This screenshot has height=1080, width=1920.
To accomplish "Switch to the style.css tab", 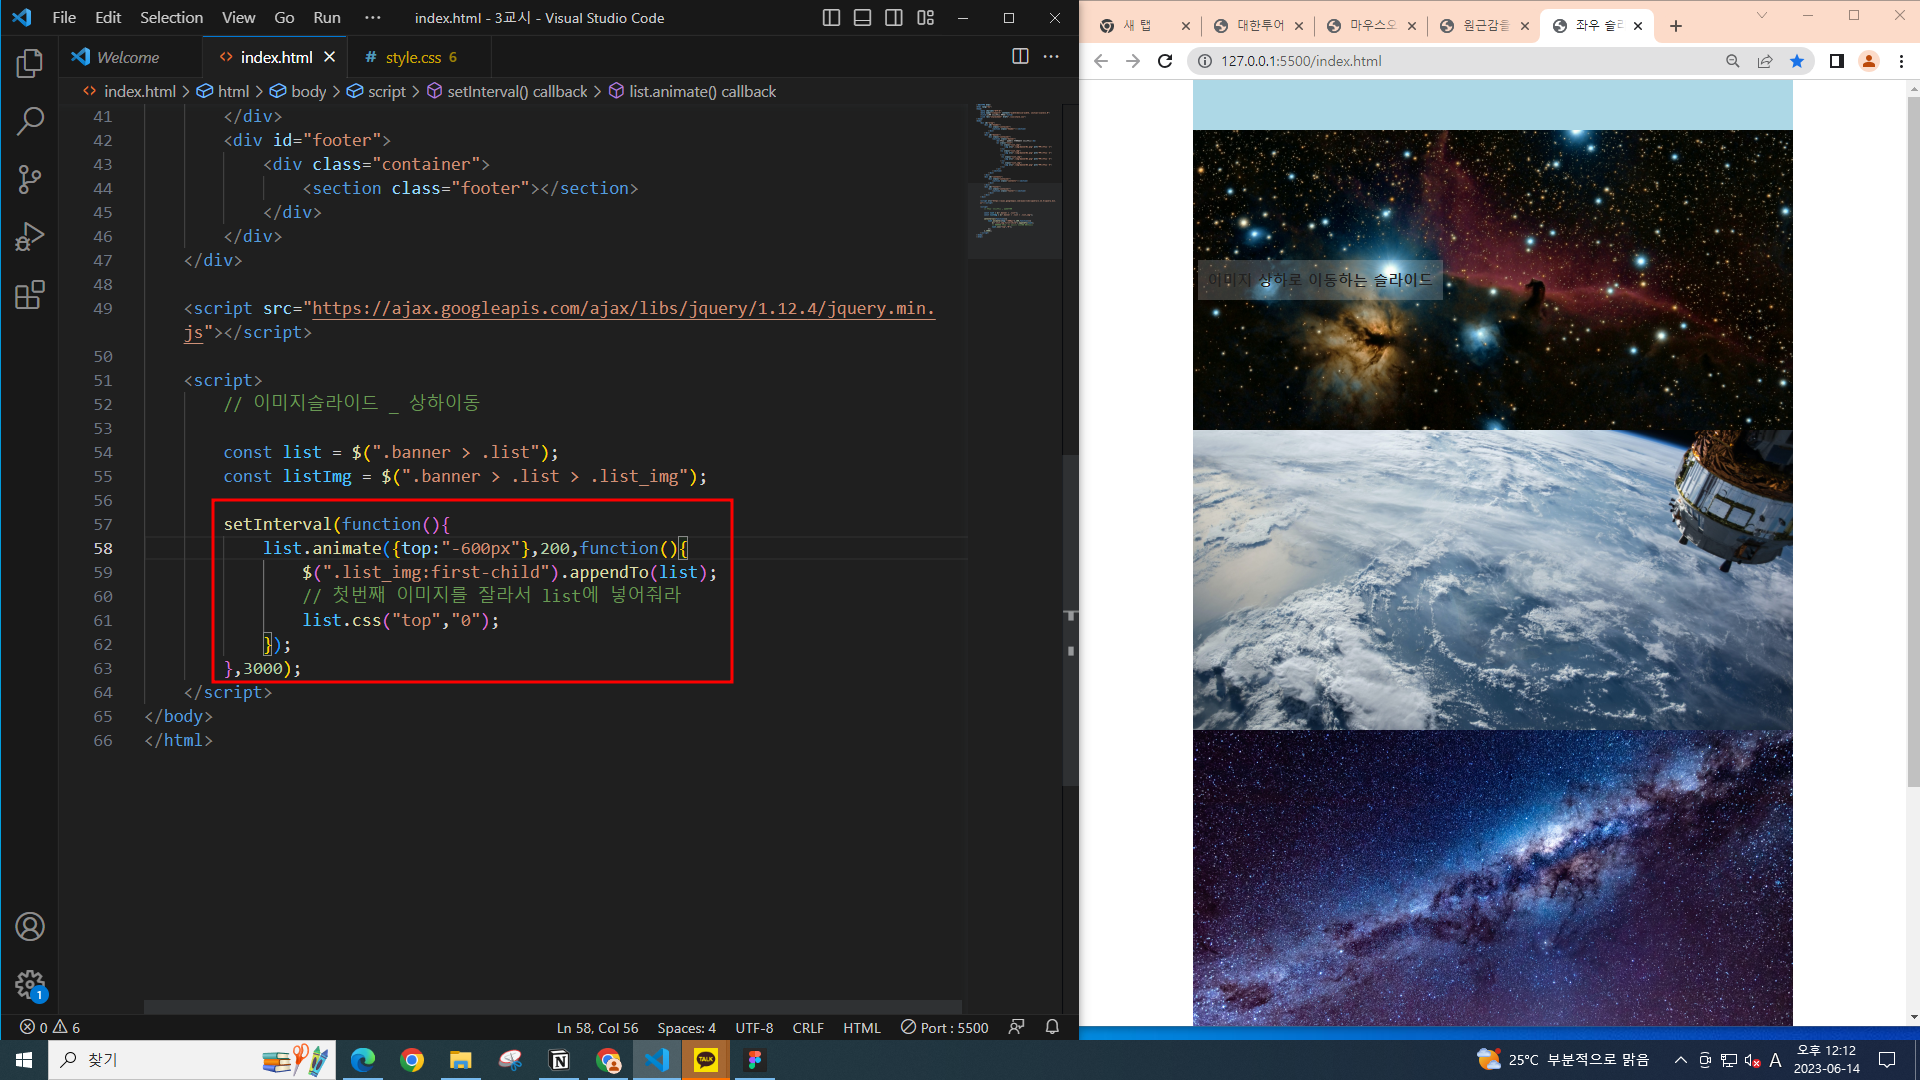I will point(413,58).
